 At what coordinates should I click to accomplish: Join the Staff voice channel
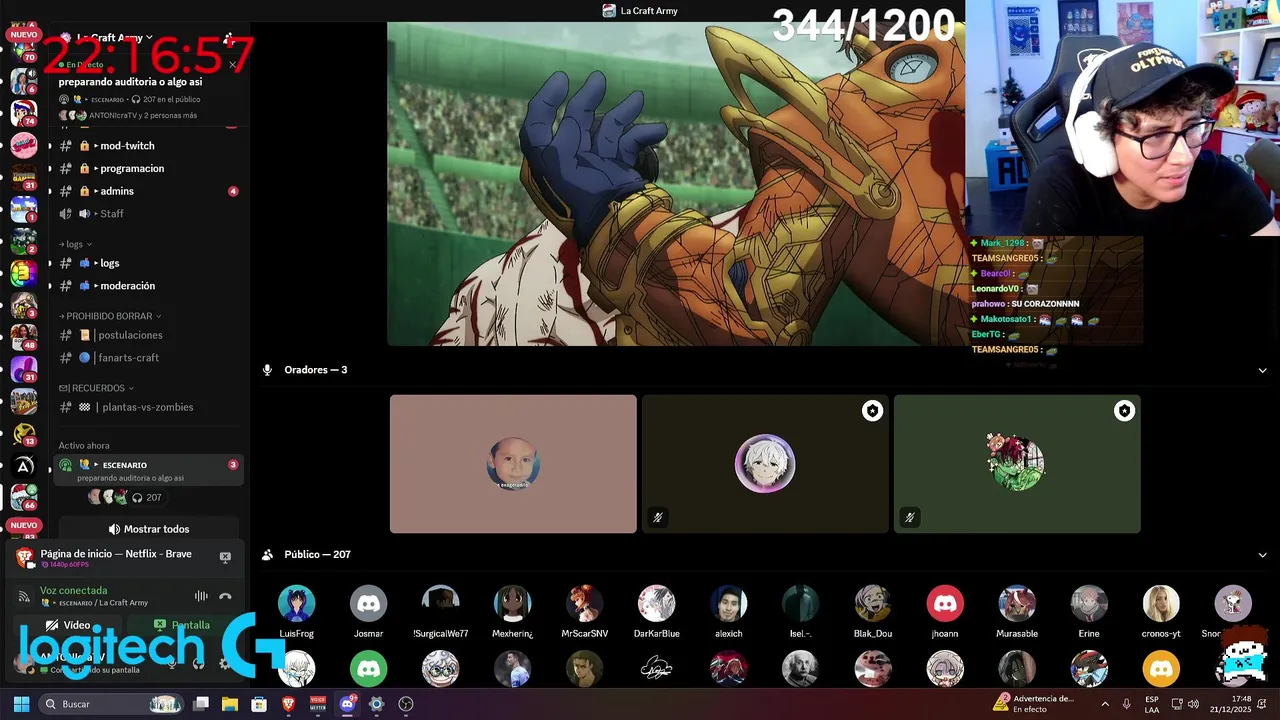click(112, 214)
